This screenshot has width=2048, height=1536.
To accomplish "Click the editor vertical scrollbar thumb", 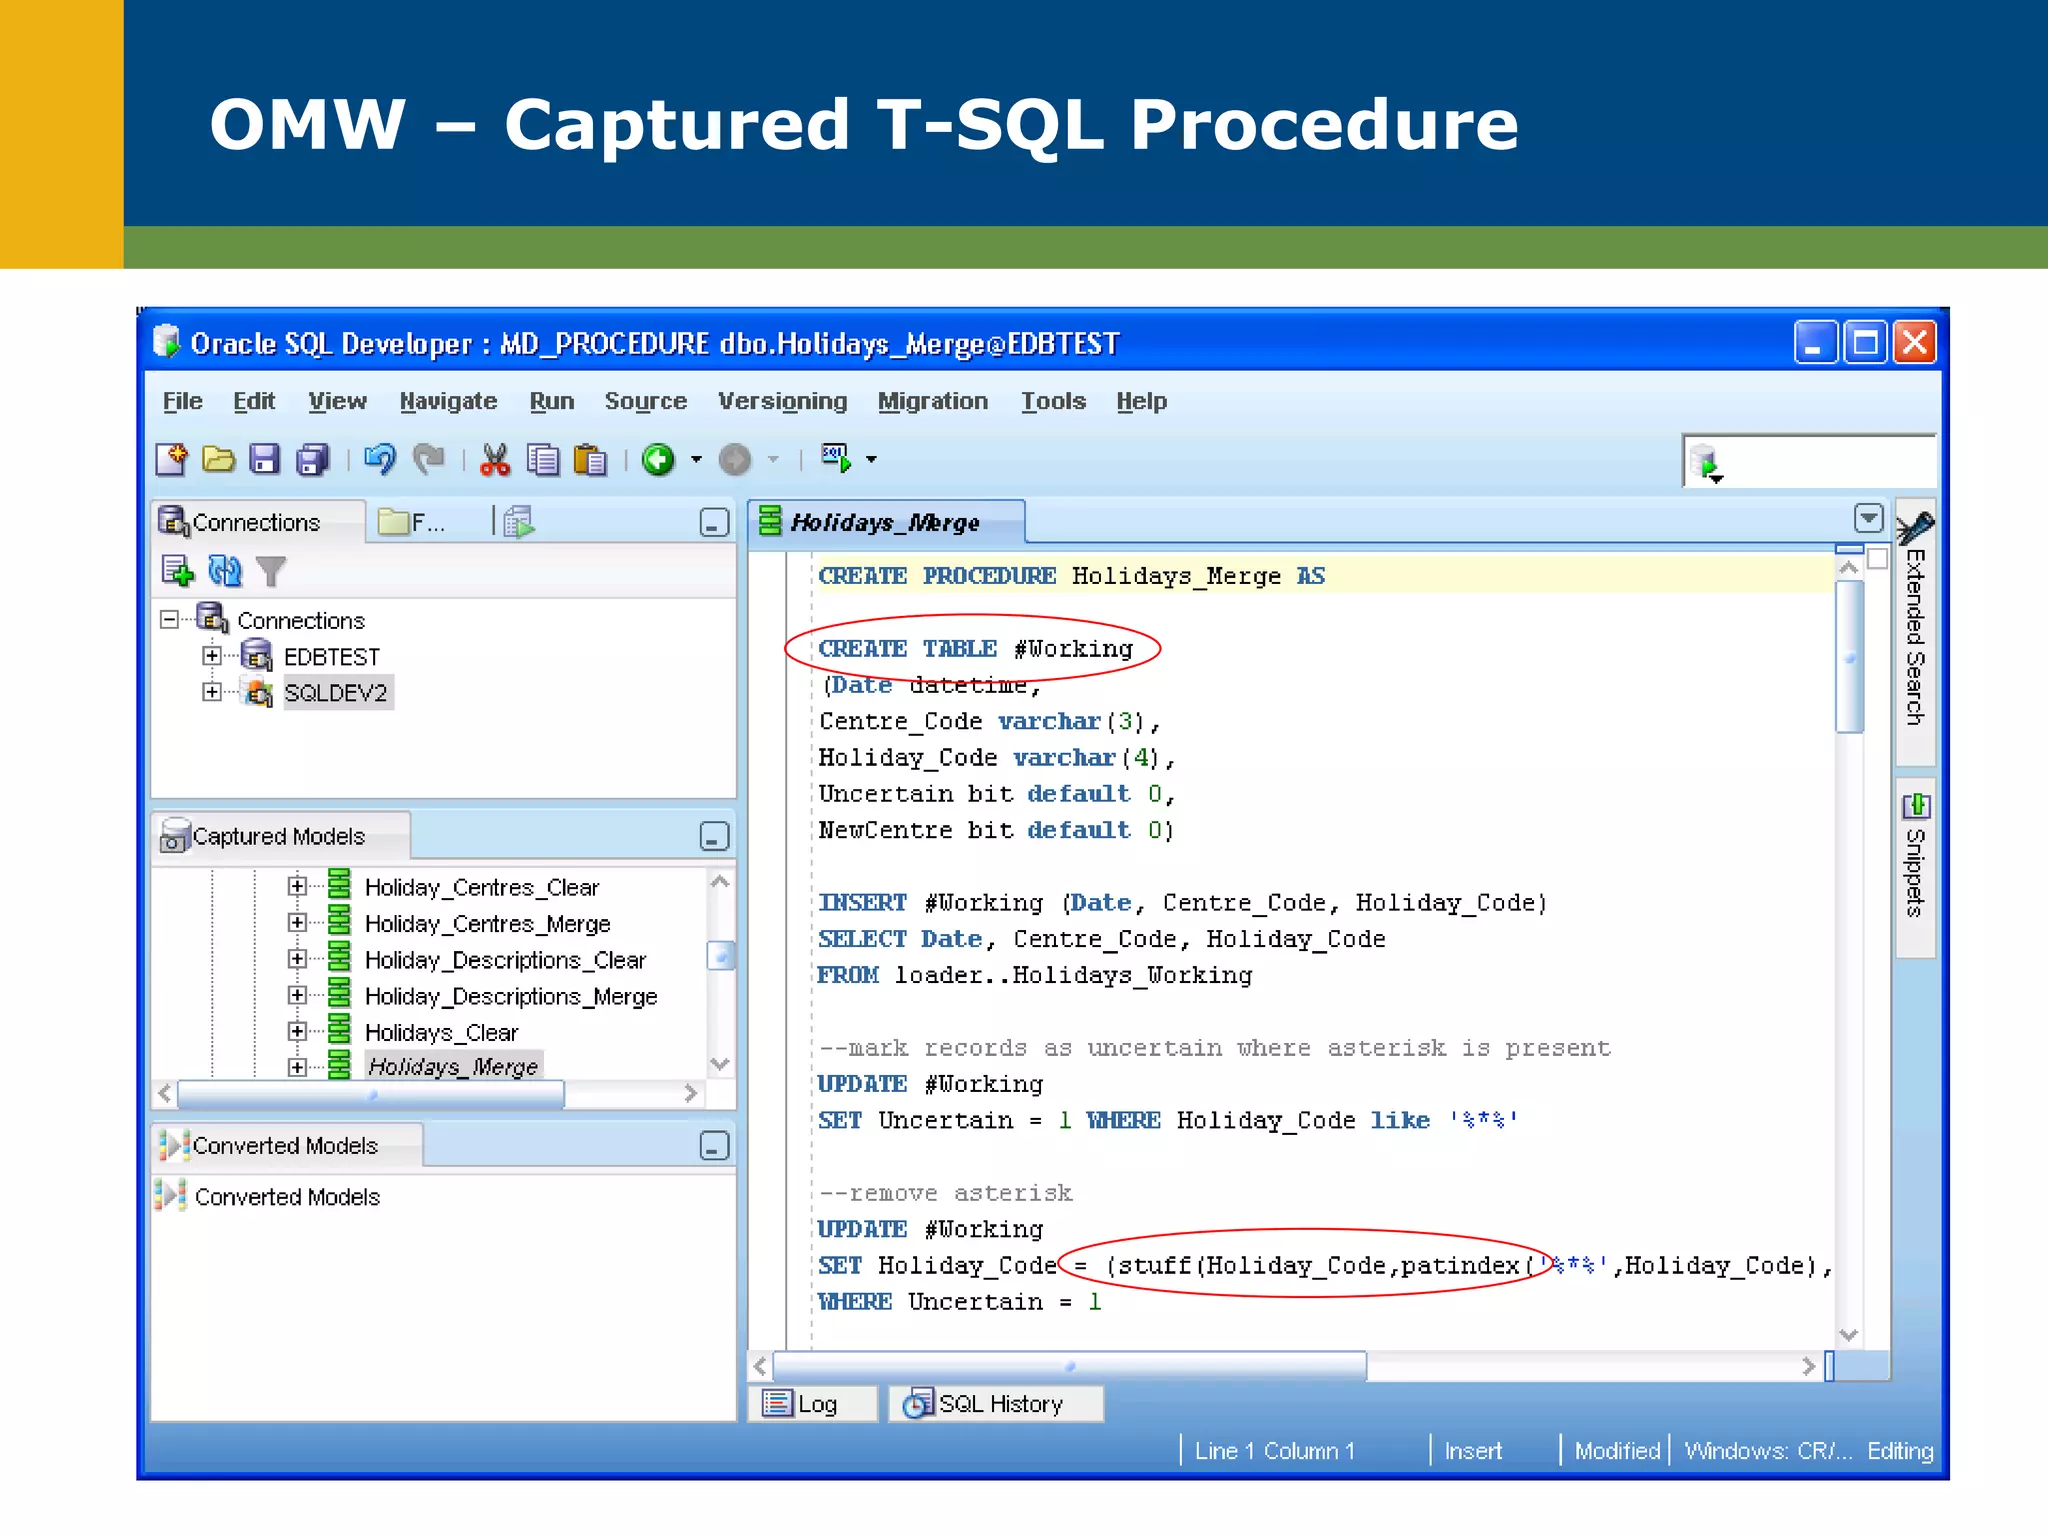I will click(x=1850, y=658).
